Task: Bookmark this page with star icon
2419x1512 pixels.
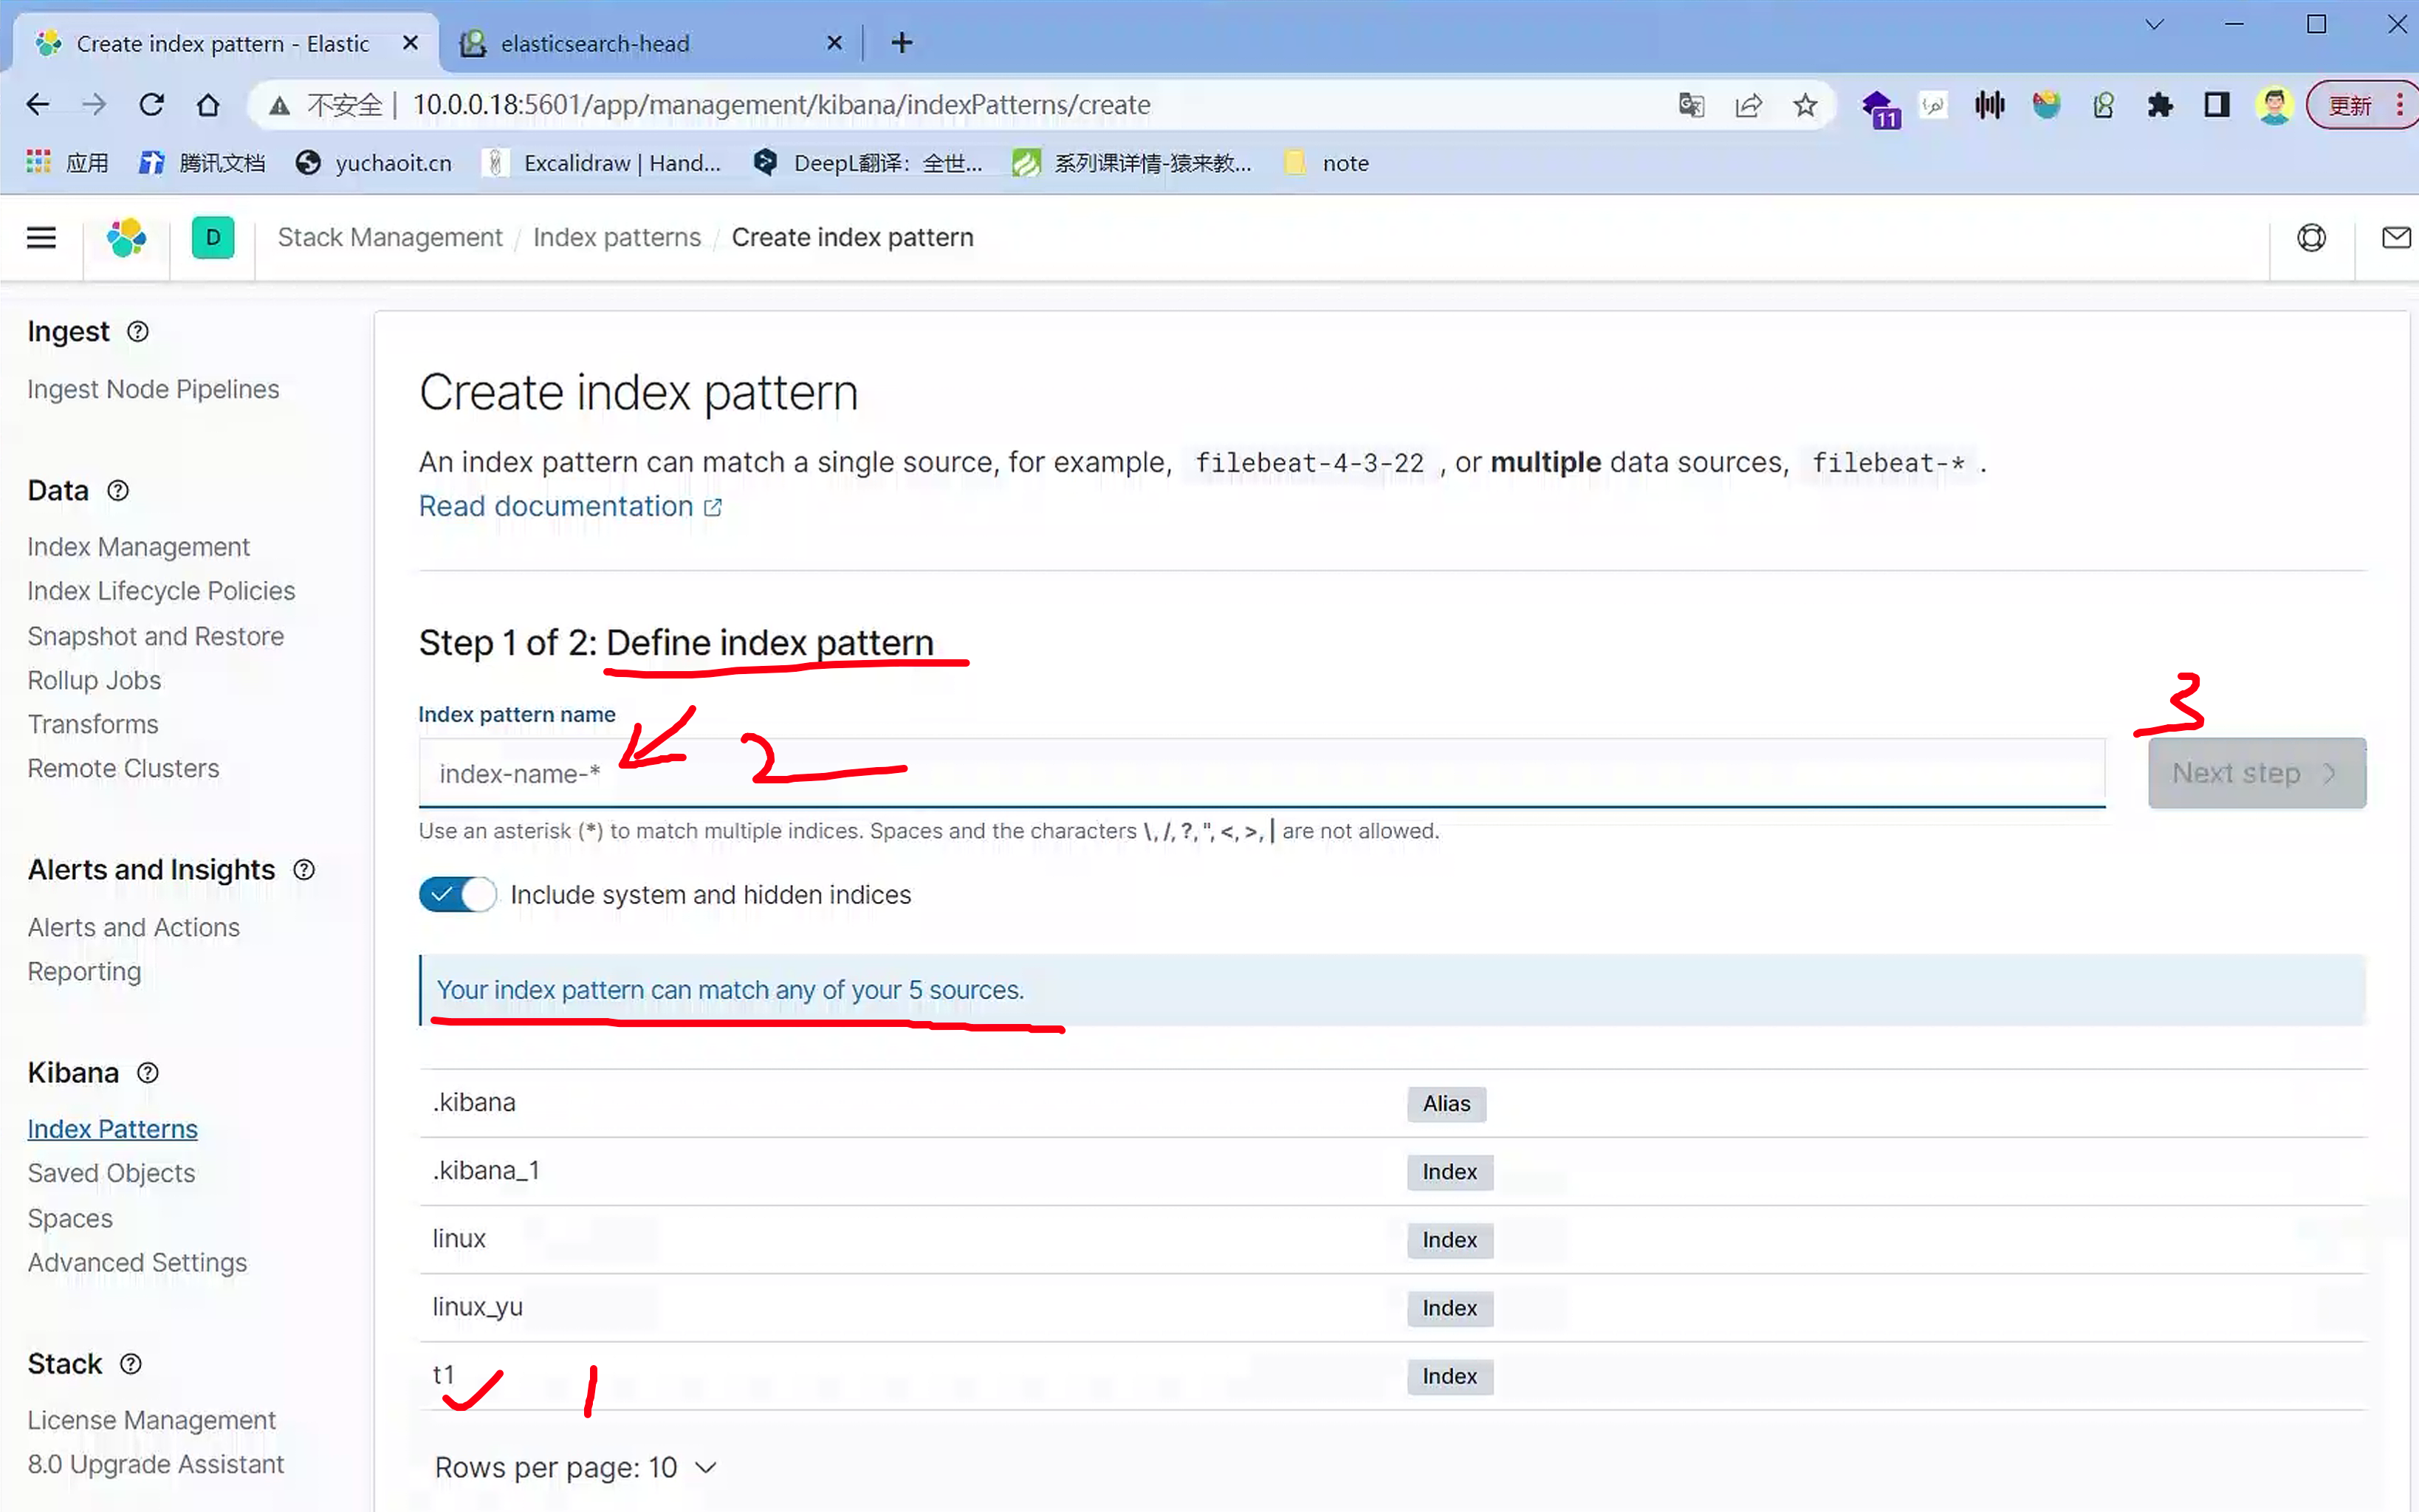Action: (x=1805, y=105)
